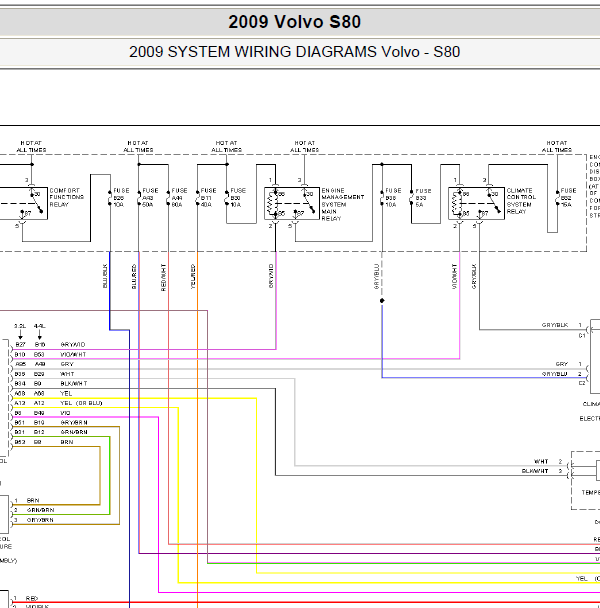Click the coil symbol inside the climate control relay
The image size is (600, 608).
tap(455, 204)
